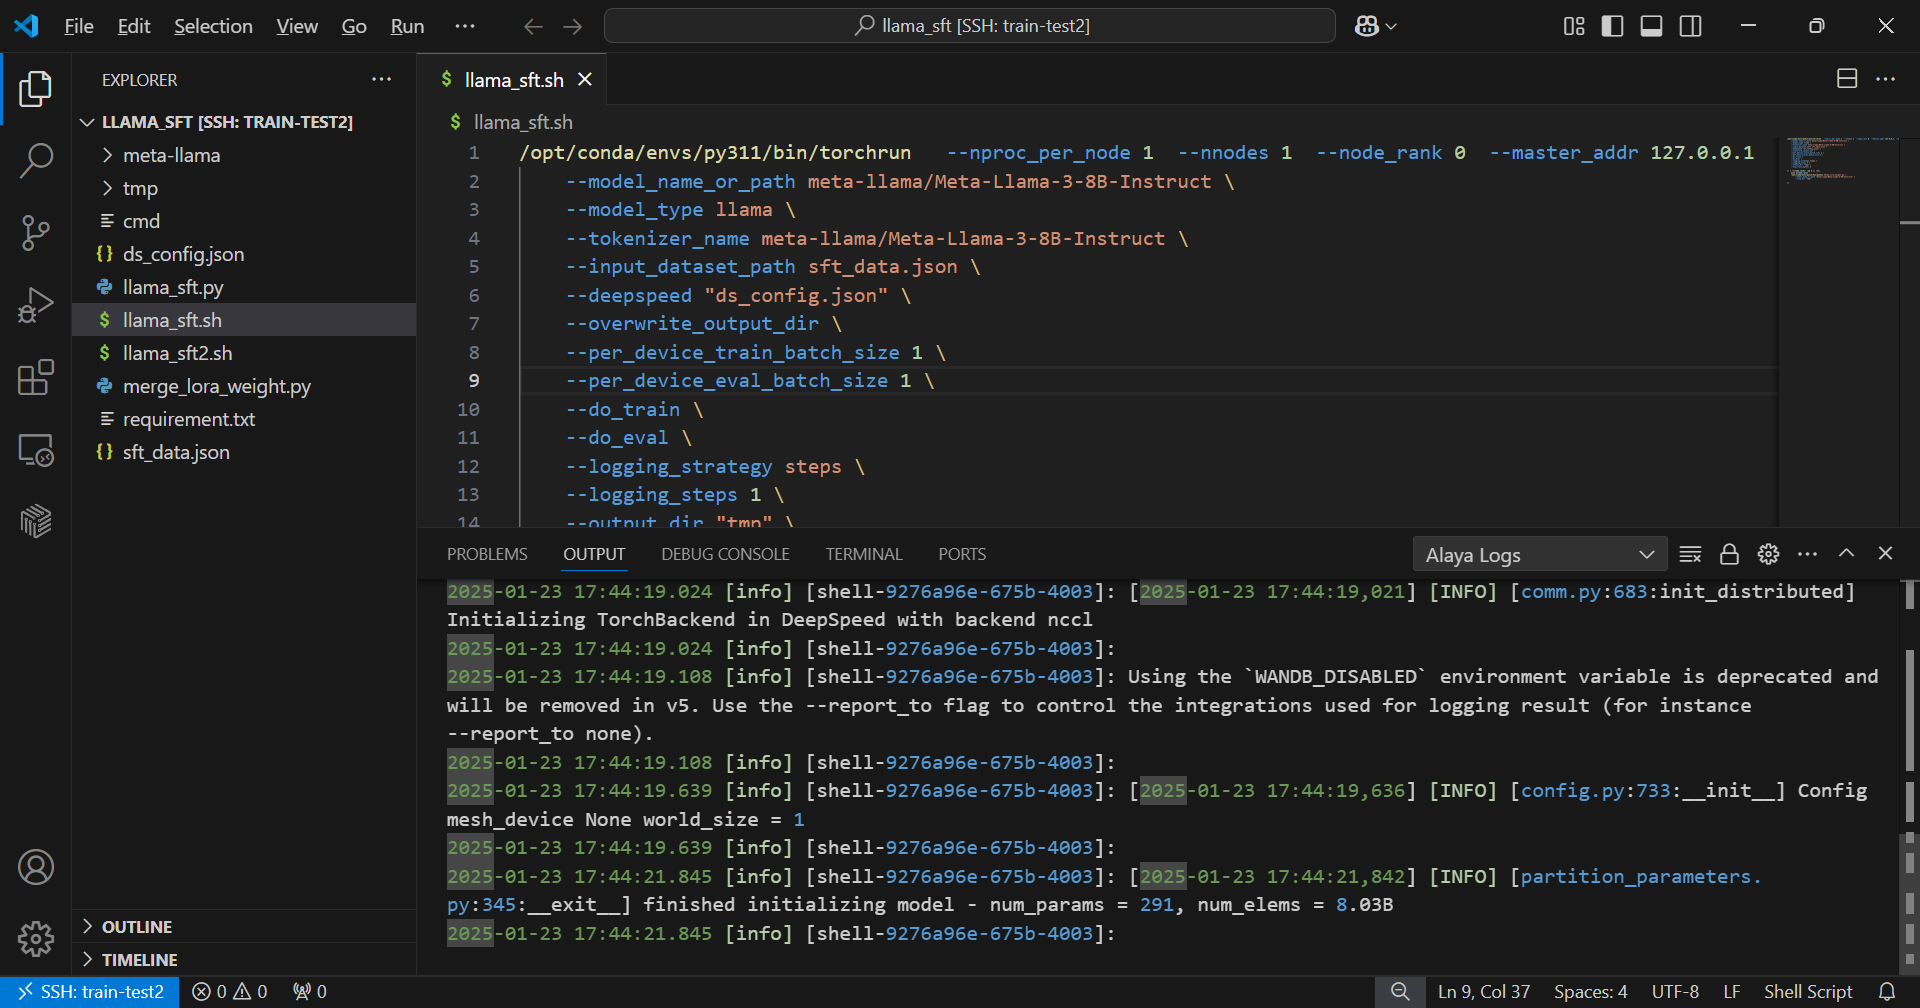Switch to the TERMINAL tab

click(863, 554)
